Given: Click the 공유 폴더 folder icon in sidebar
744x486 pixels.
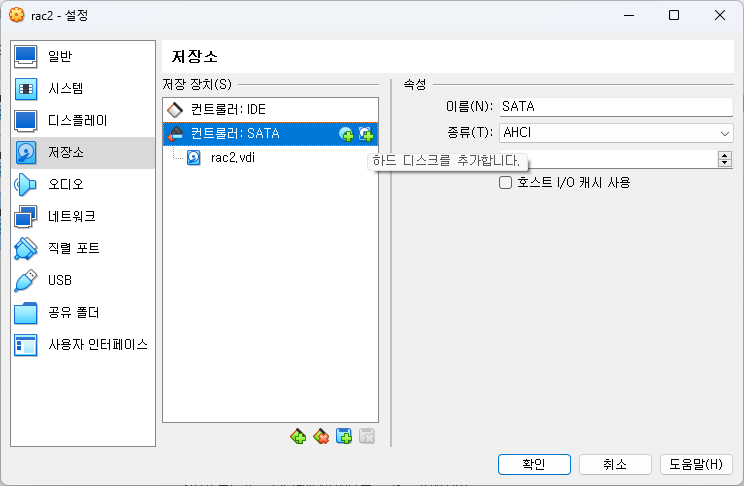Looking at the screenshot, I should point(26,313).
